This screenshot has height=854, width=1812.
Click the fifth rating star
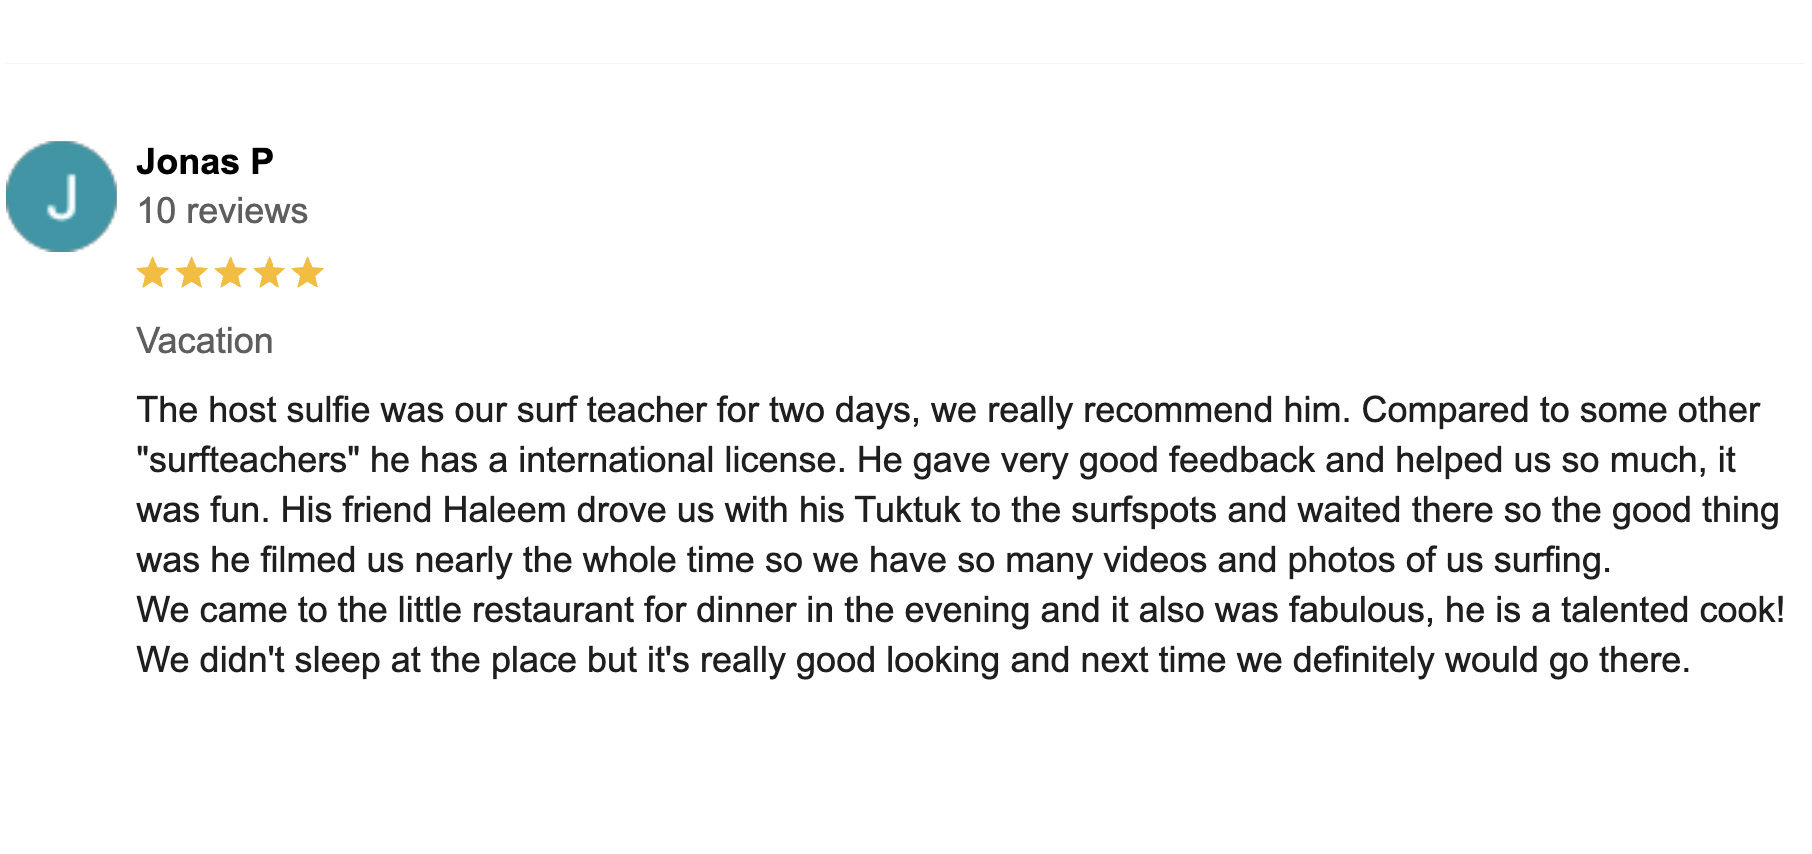308,273
